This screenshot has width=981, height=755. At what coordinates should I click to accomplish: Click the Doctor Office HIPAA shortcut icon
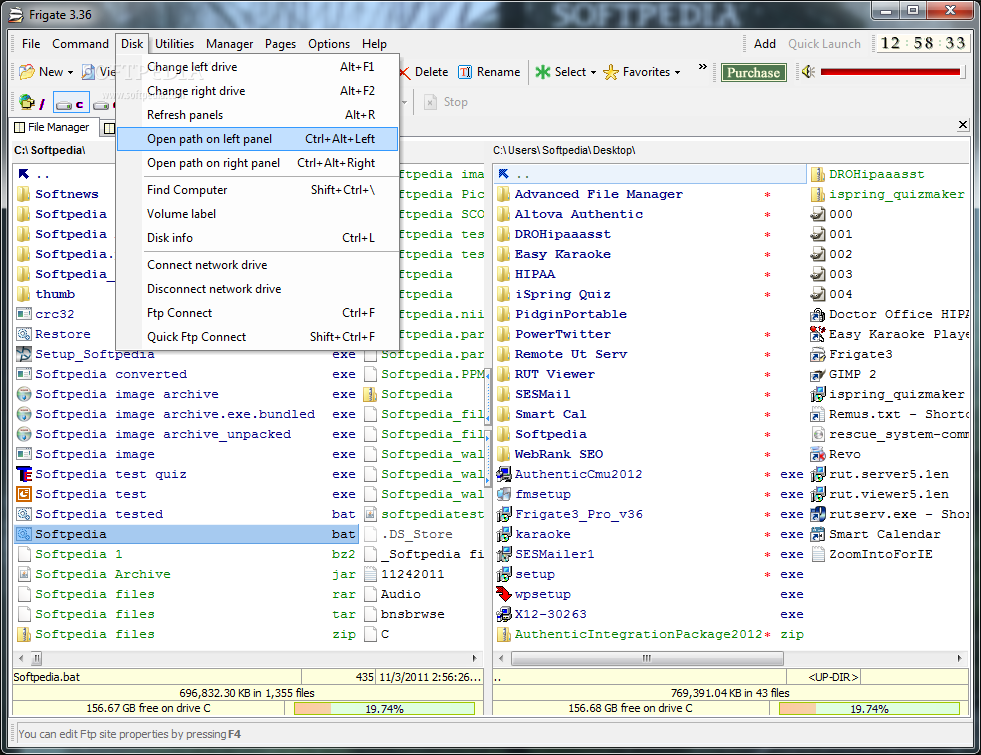pyautogui.click(x=817, y=314)
